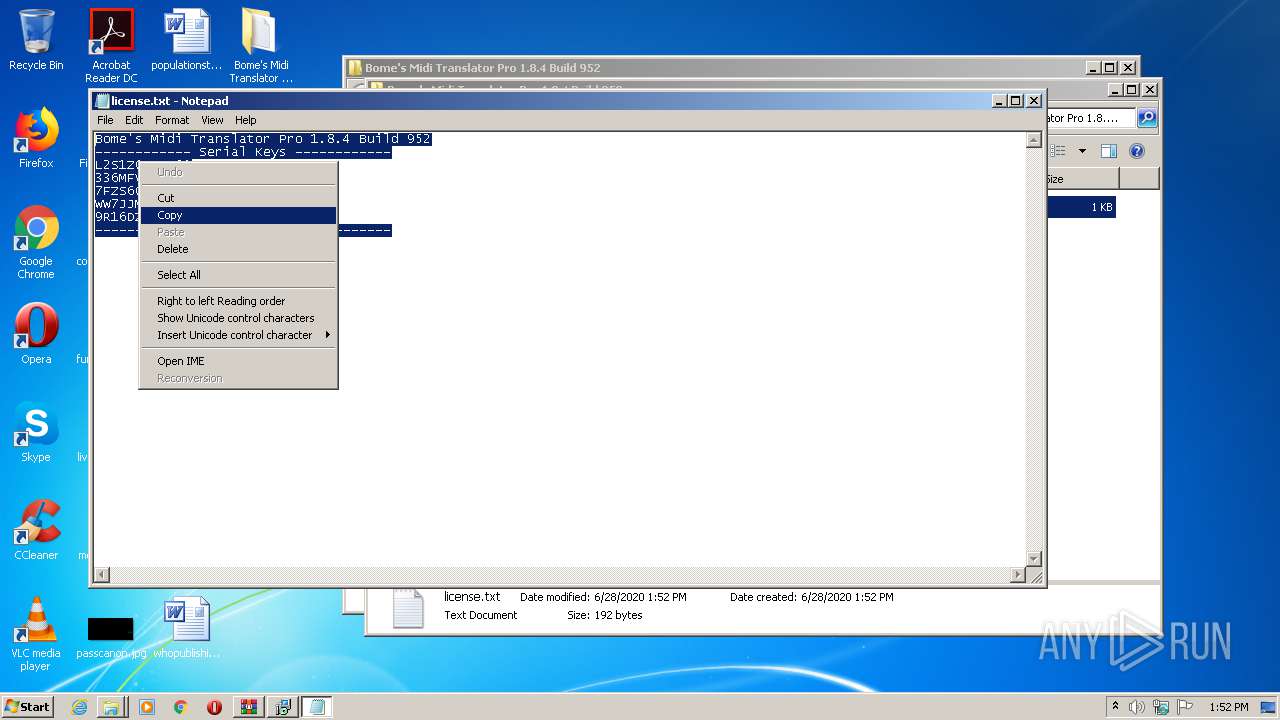1280x720 pixels.
Task: Select the 1 KB file row in Explorer
Action: 1081,207
